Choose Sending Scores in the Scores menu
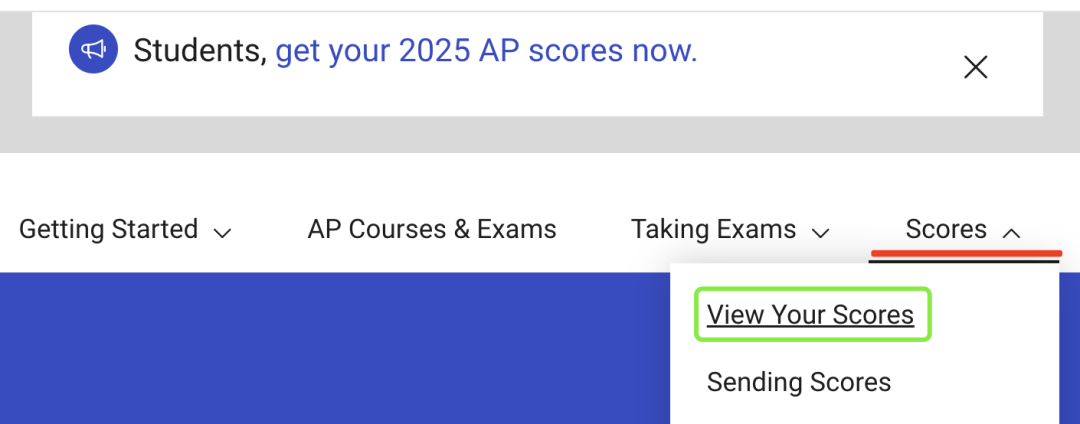 798,381
